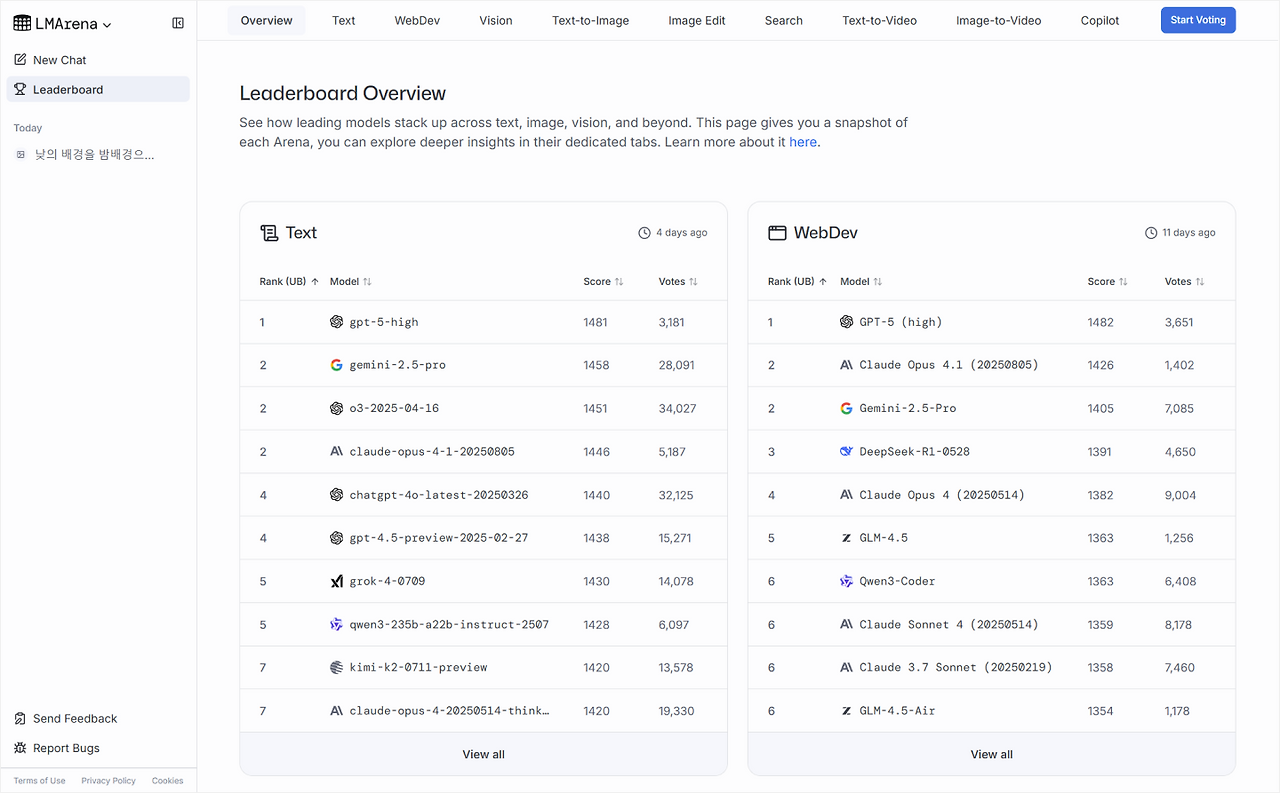Collapse the sidebar with the panel icon
Screen dimensions: 1280x793
click(178, 23)
